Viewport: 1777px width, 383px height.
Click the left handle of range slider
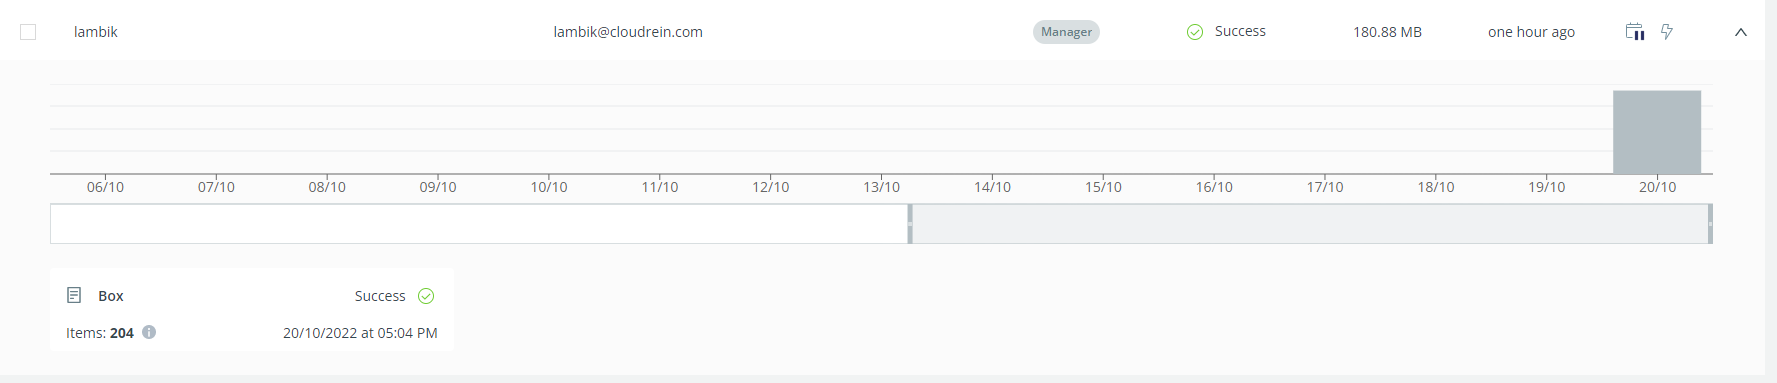point(910,224)
